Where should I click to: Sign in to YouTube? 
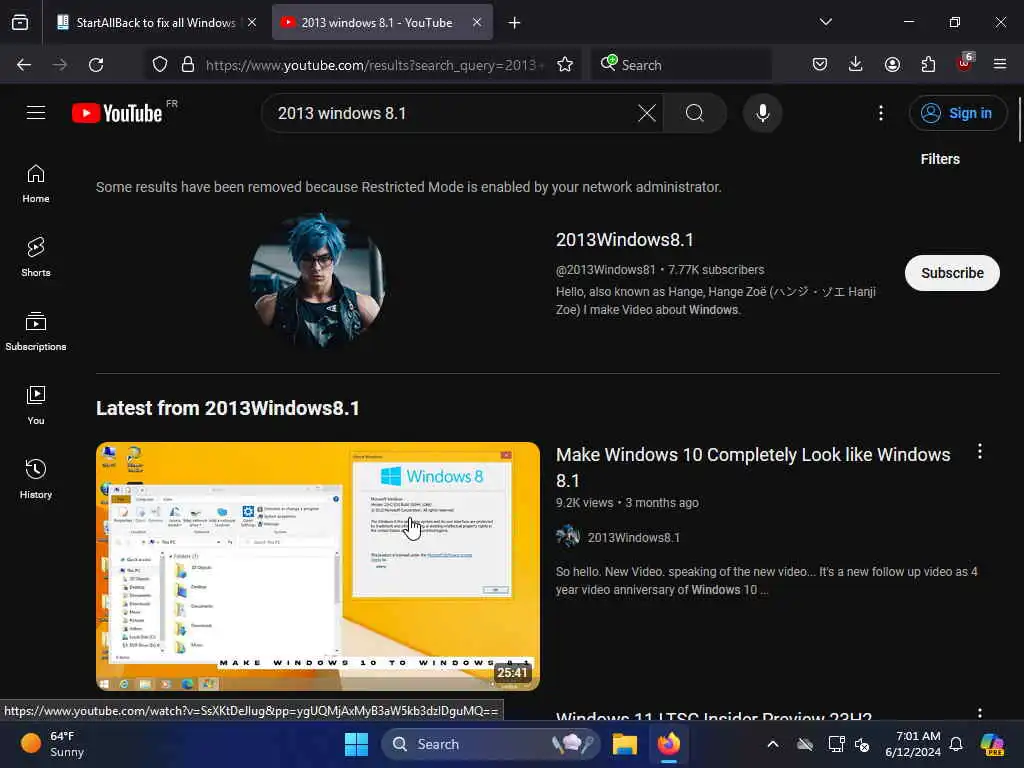pyautogui.click(x=957, y=113)
